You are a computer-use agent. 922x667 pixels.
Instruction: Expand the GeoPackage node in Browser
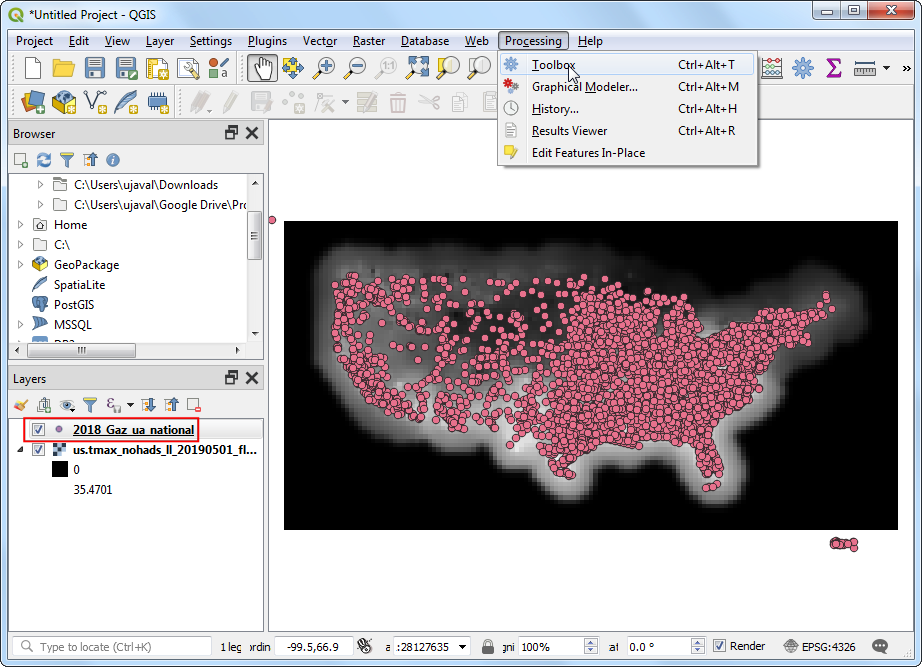tap(21, 265)
